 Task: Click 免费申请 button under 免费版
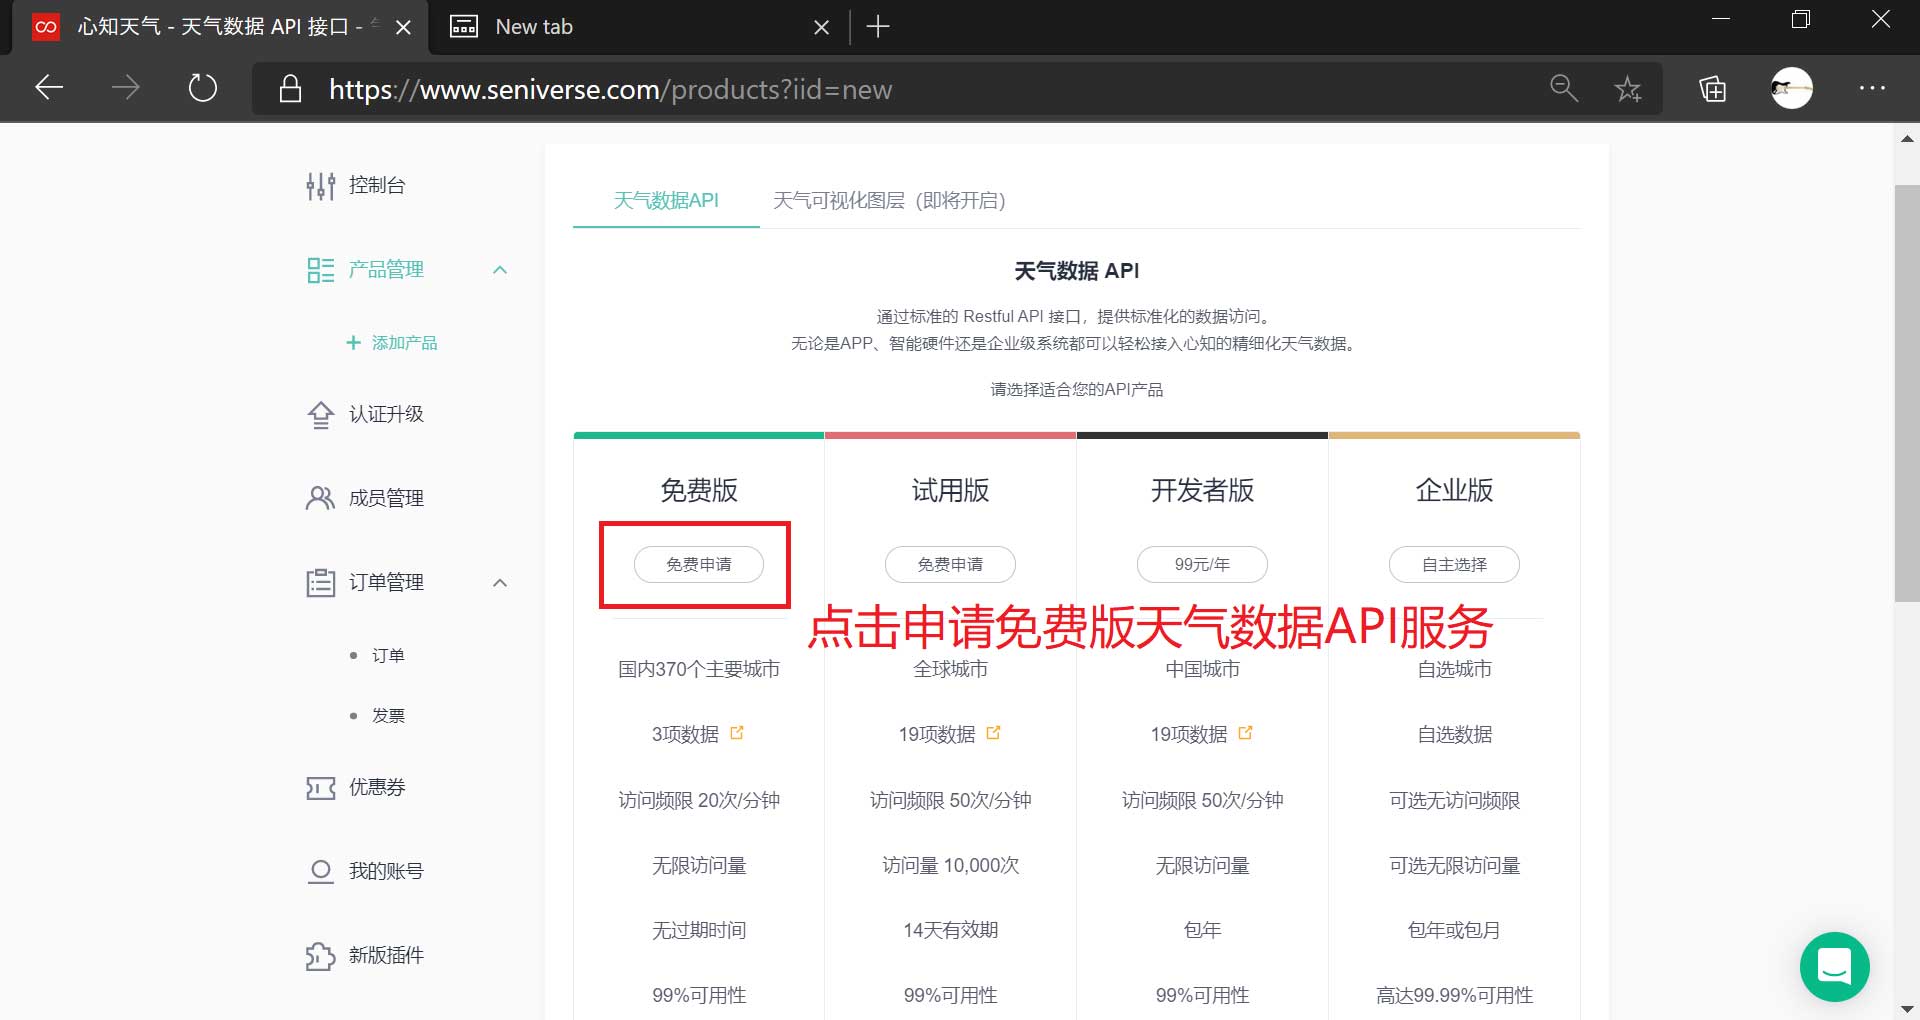click(699, 564)
